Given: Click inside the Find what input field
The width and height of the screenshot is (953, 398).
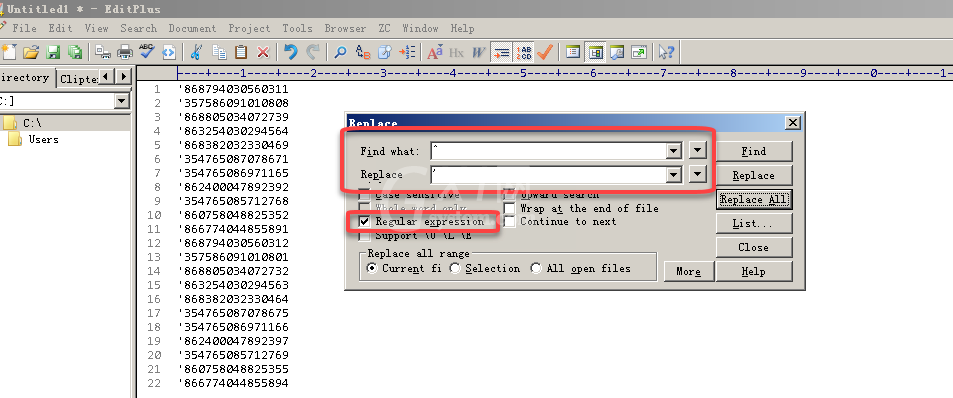Looking at the screenshot, I should [x=548, y=151].
